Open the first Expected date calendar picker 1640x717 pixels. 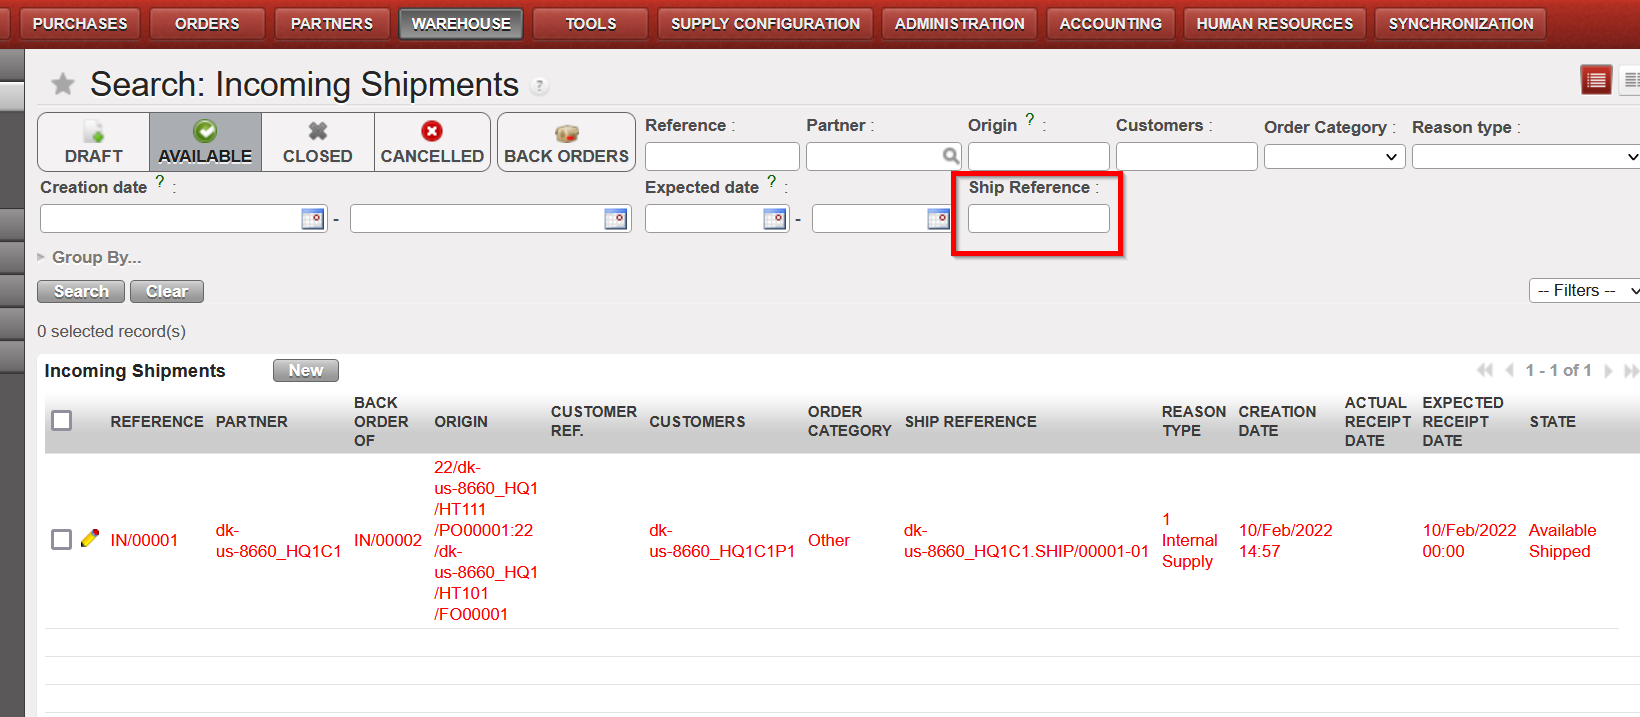tap(775, 219)
